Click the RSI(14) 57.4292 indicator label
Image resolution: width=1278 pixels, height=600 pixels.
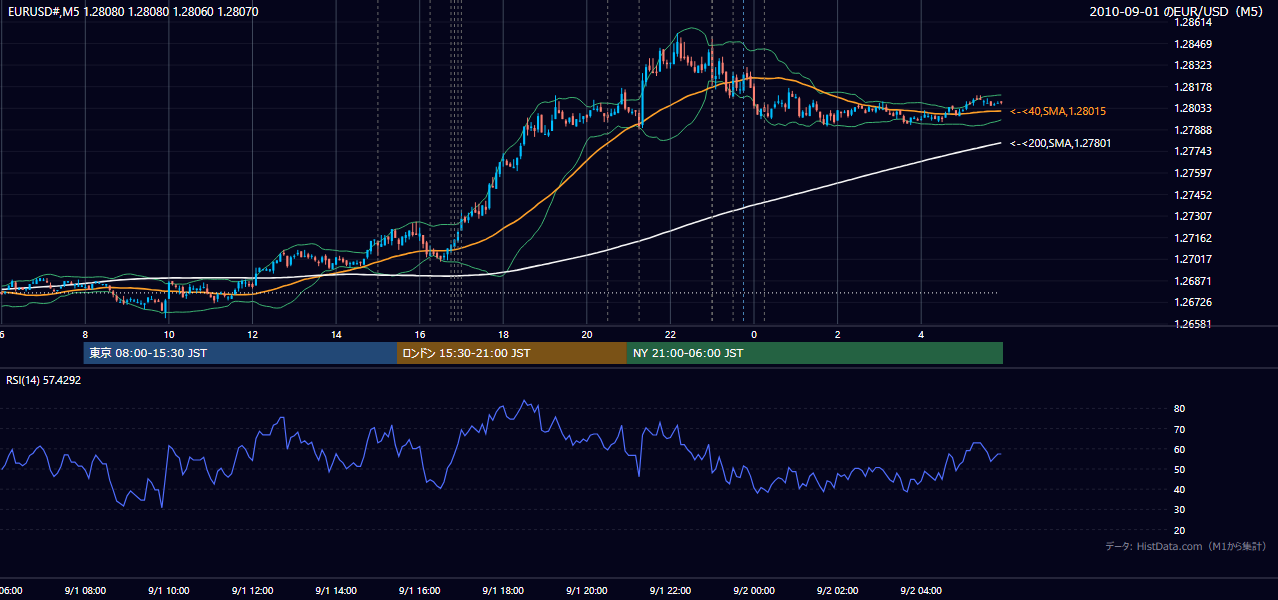tap(44, 380)
